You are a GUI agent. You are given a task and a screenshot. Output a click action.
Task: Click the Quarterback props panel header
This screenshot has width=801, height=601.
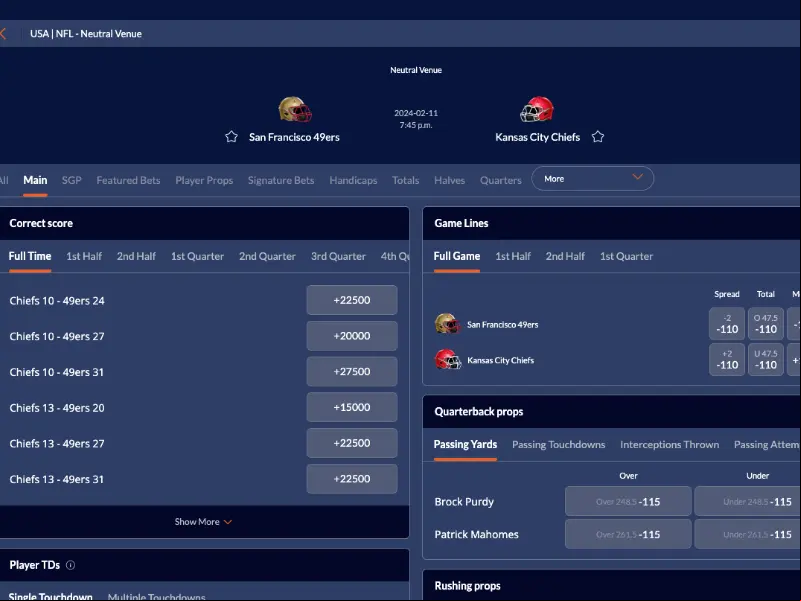611,411
